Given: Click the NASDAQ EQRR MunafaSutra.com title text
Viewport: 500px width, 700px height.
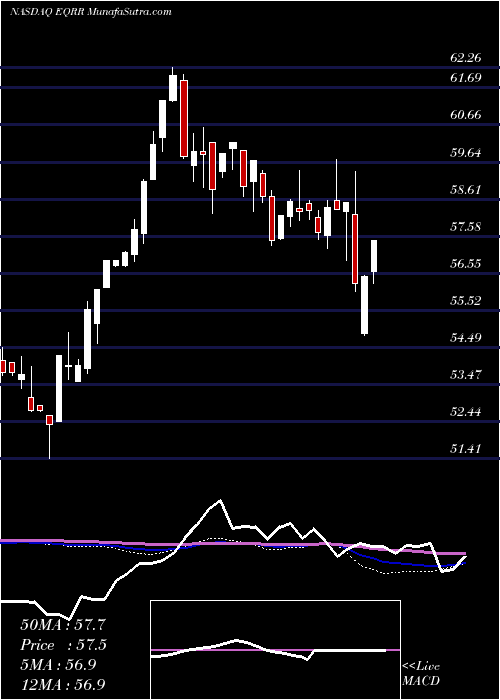Looking at the screenshot, I should point(91,12).
